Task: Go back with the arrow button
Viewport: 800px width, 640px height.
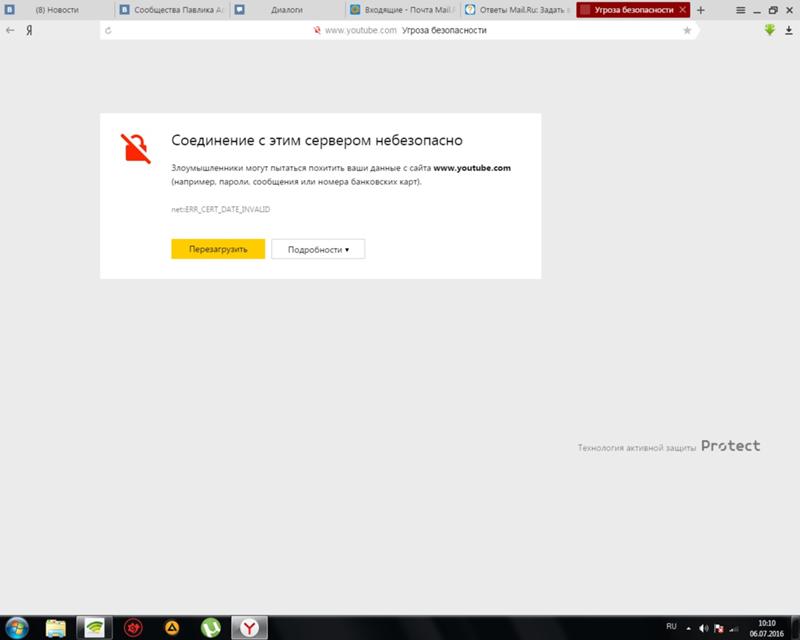Action: [x=10, y=30]
